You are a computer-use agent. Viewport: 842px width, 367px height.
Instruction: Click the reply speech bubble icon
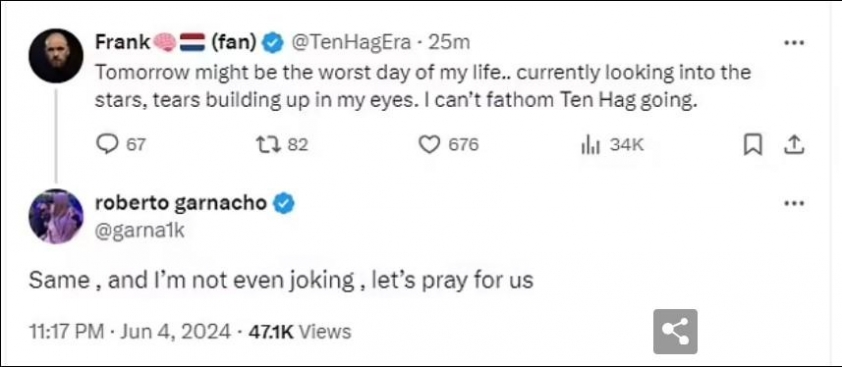[106, 144]
